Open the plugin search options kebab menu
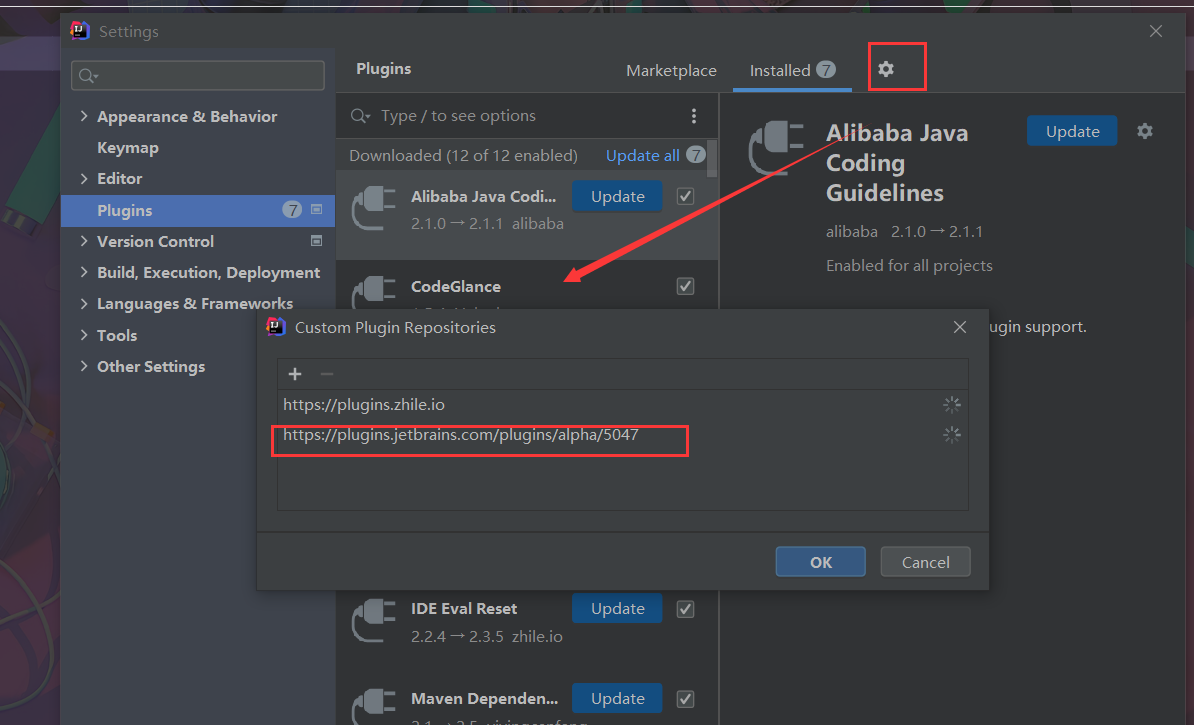This screenshot has width=1194, height=725. 693,116
